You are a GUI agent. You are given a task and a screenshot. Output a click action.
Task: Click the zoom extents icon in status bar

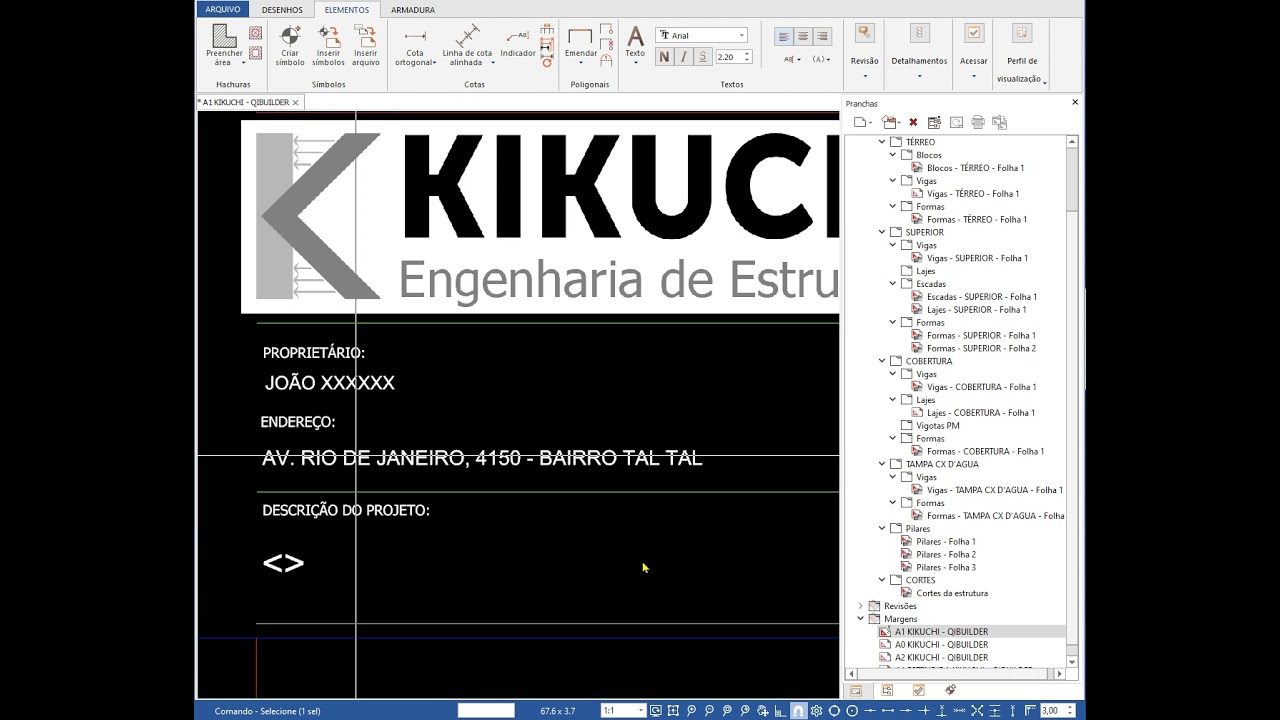(673, 711)
